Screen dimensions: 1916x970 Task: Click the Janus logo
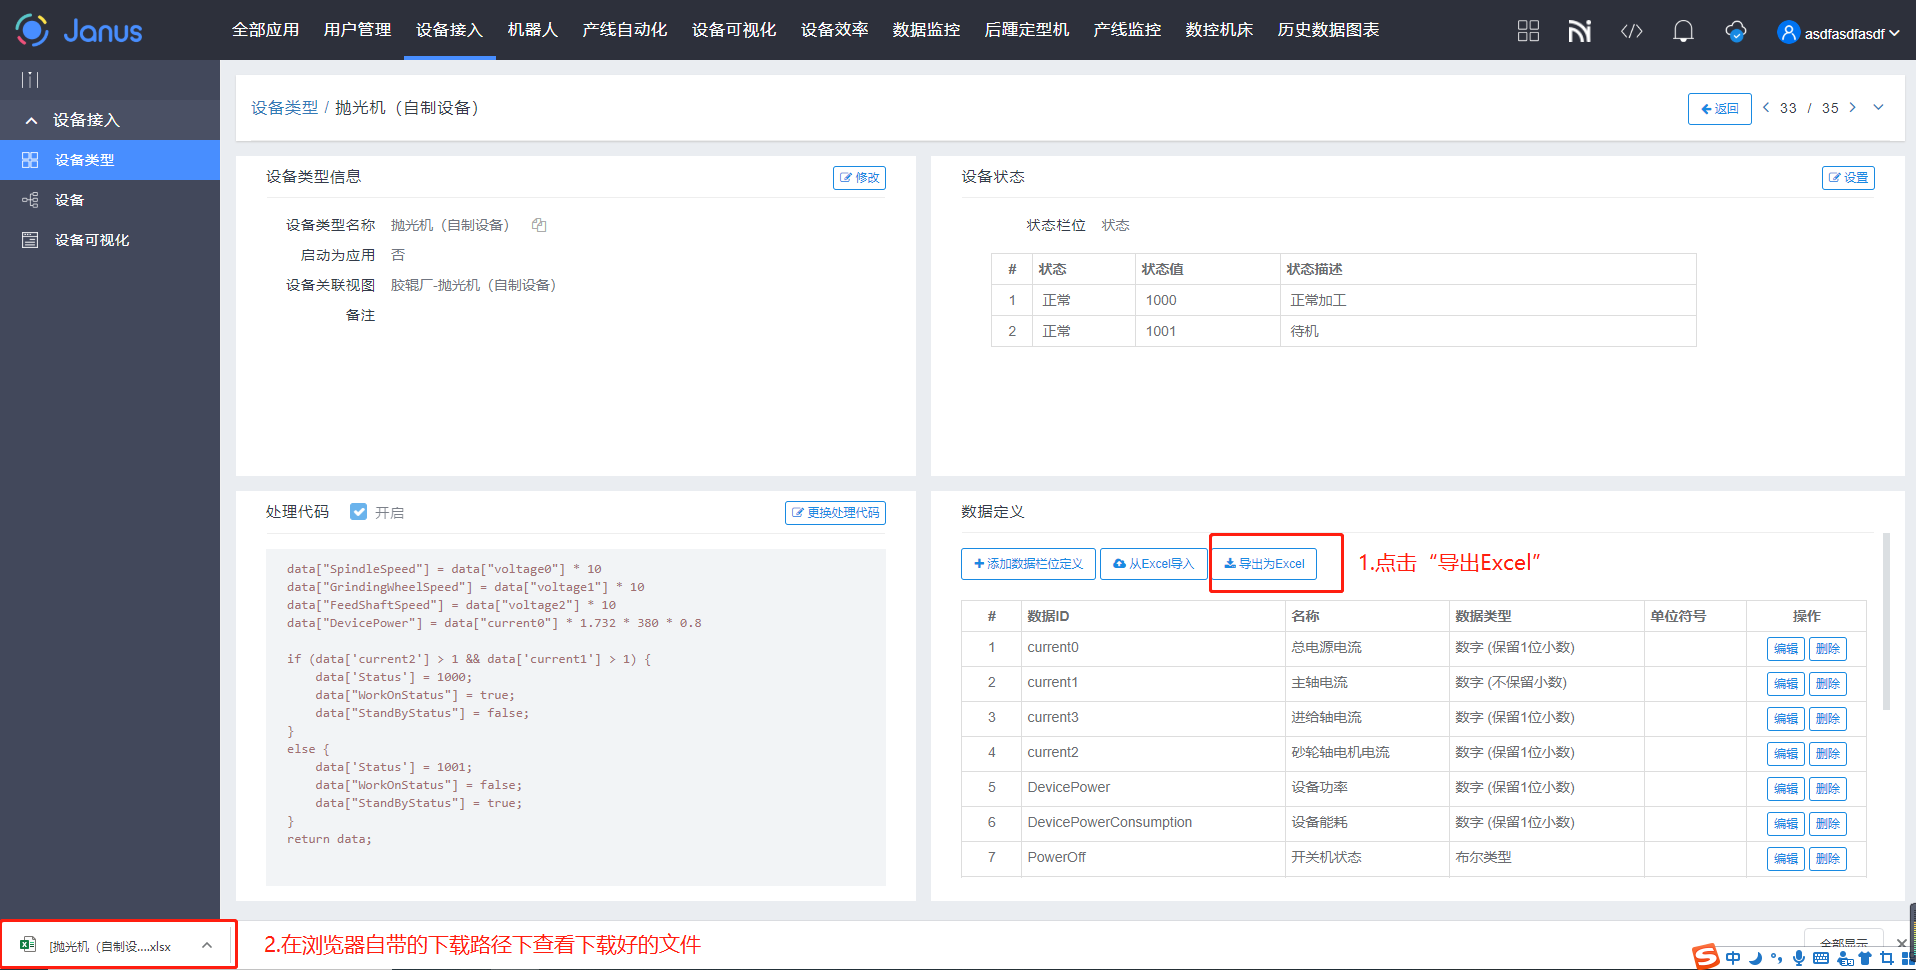(79, 30)
